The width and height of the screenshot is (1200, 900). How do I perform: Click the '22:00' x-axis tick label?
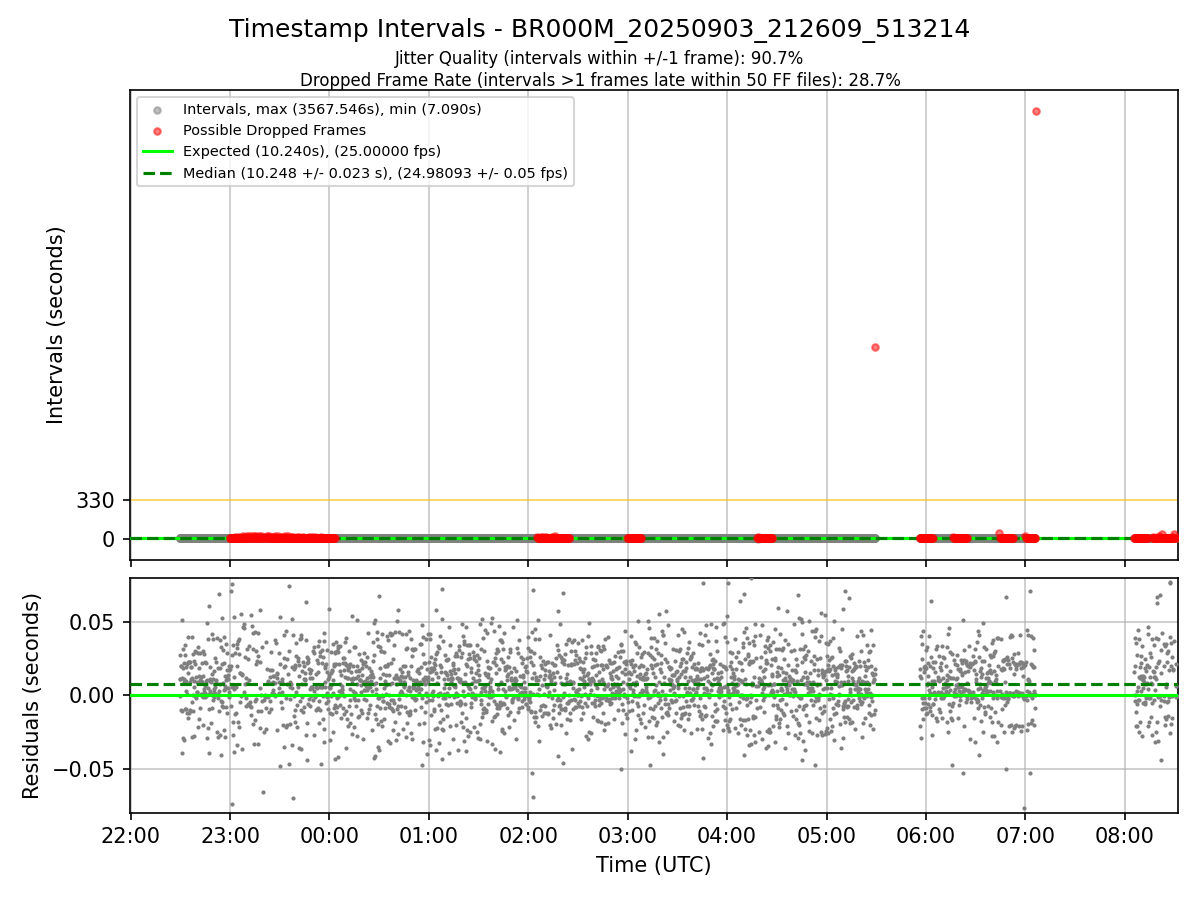131,835
